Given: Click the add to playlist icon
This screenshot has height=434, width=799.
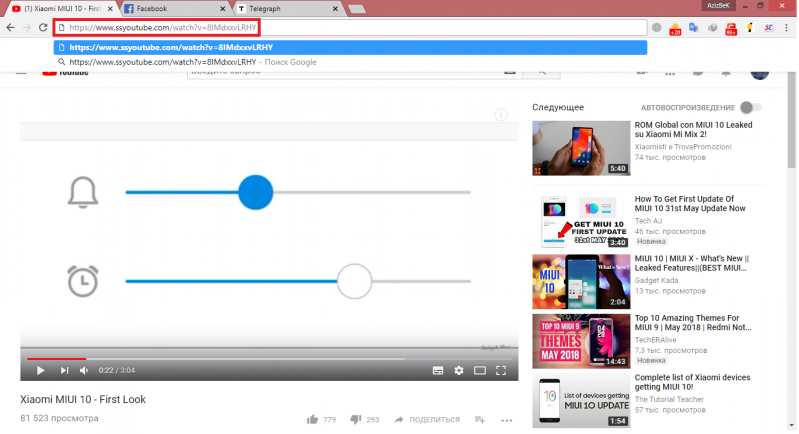Looking at the screenshot, I should pyautogui.click(x=480, y=419).
